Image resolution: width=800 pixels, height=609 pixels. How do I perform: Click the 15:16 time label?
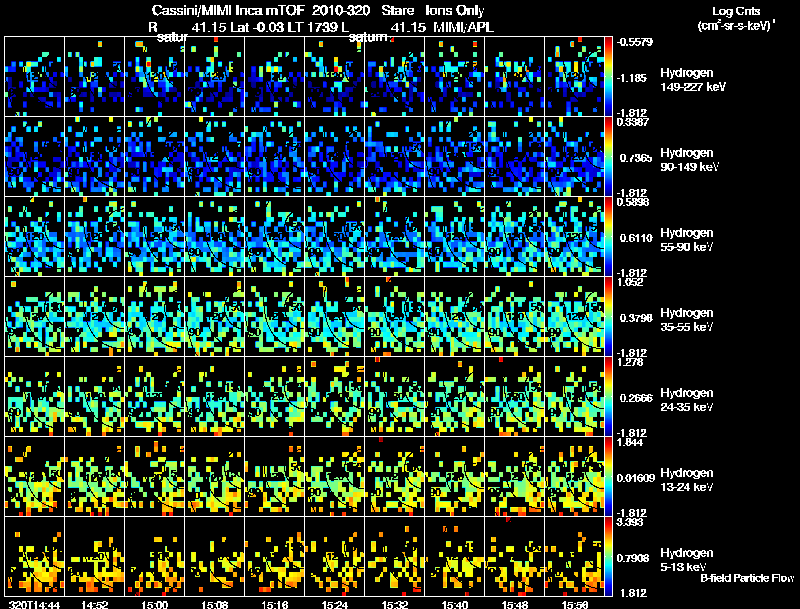coord(274,604)
